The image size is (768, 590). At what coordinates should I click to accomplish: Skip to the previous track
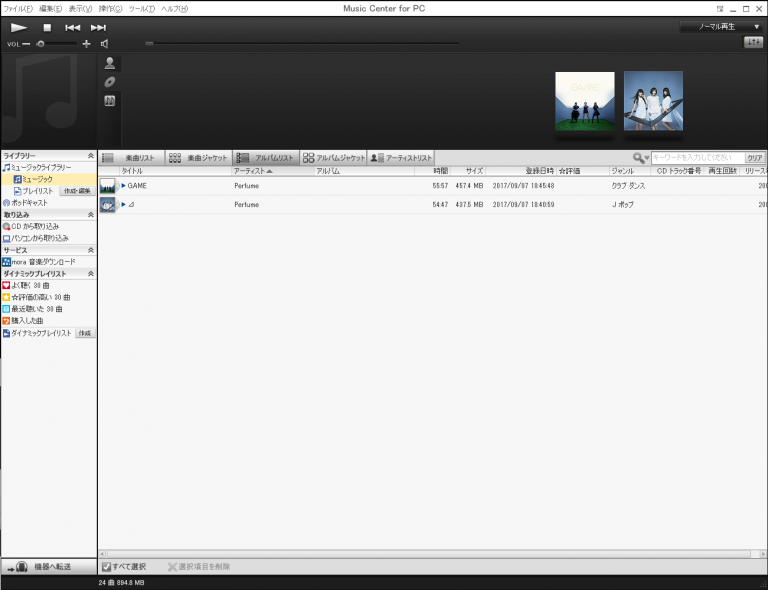[x=72, y=28]
